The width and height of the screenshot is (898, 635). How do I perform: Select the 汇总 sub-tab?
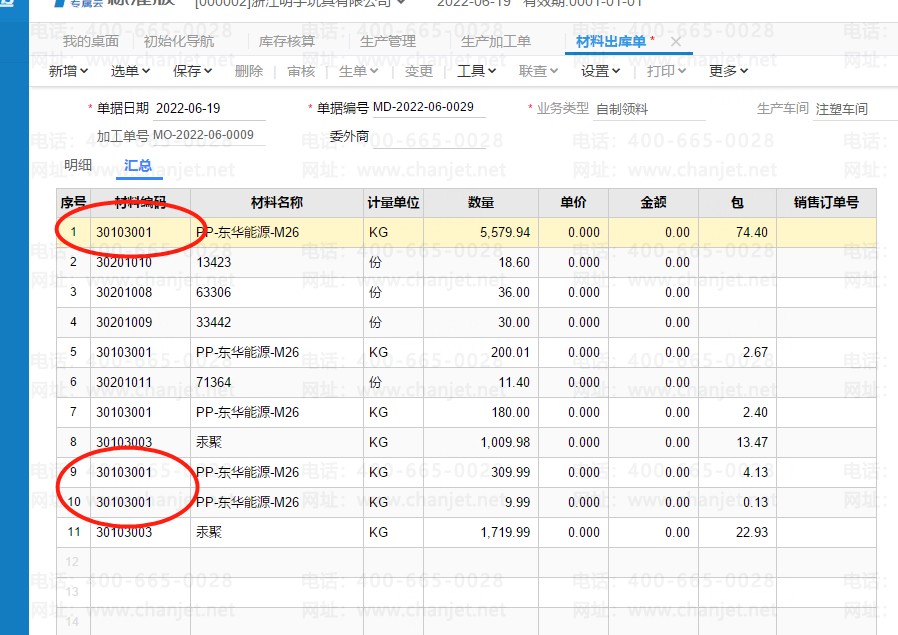click(138, 165)
